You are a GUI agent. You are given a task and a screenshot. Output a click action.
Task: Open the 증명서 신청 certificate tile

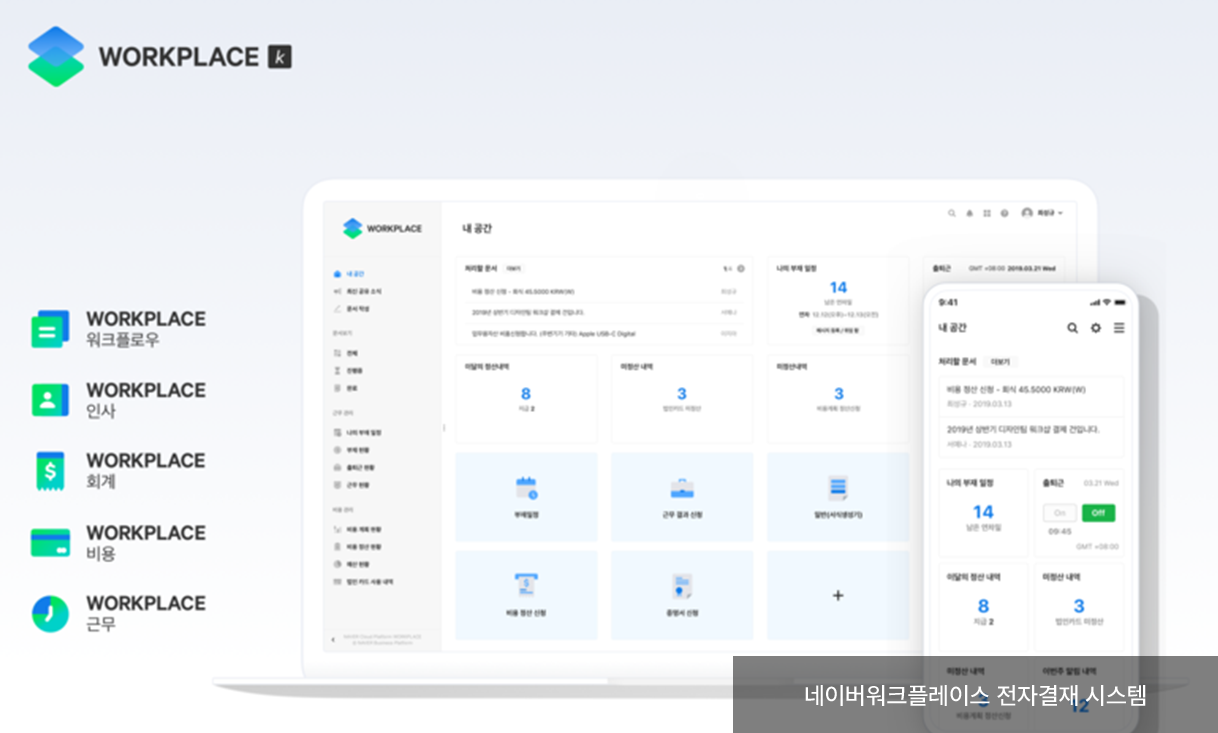(x=682, y=595)
